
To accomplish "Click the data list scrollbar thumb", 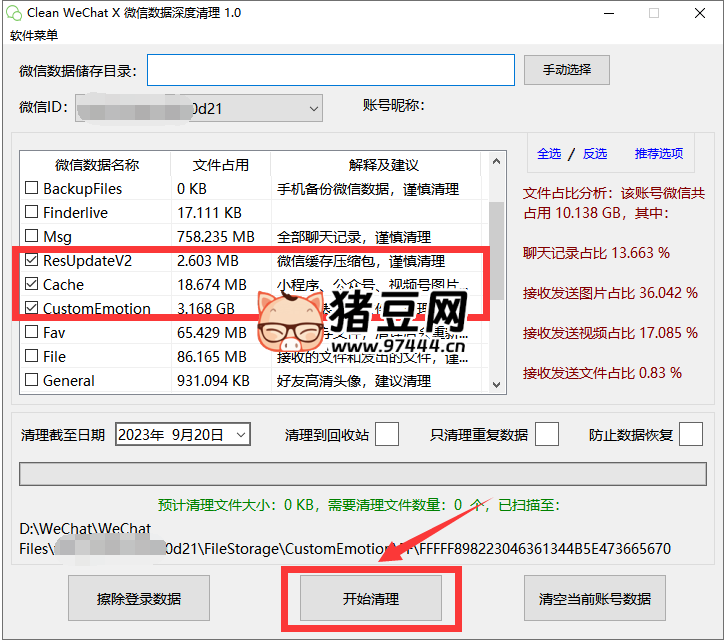I will (496, 250).
